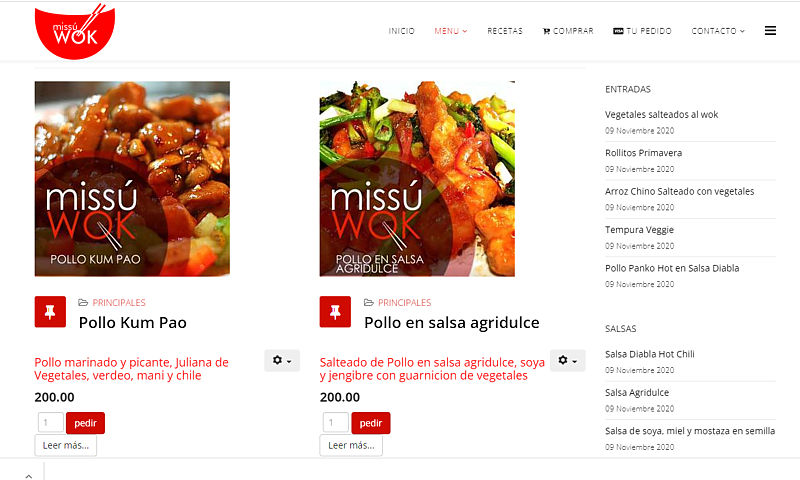The width and height of the screenshot is (800, 480).
Task: Click the Missú Wok logo
Action: 73,30
